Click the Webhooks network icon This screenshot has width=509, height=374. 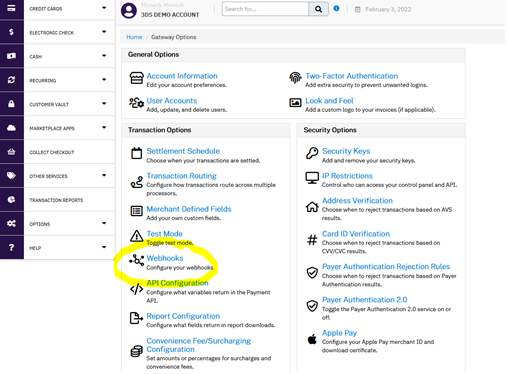point(137,260)
